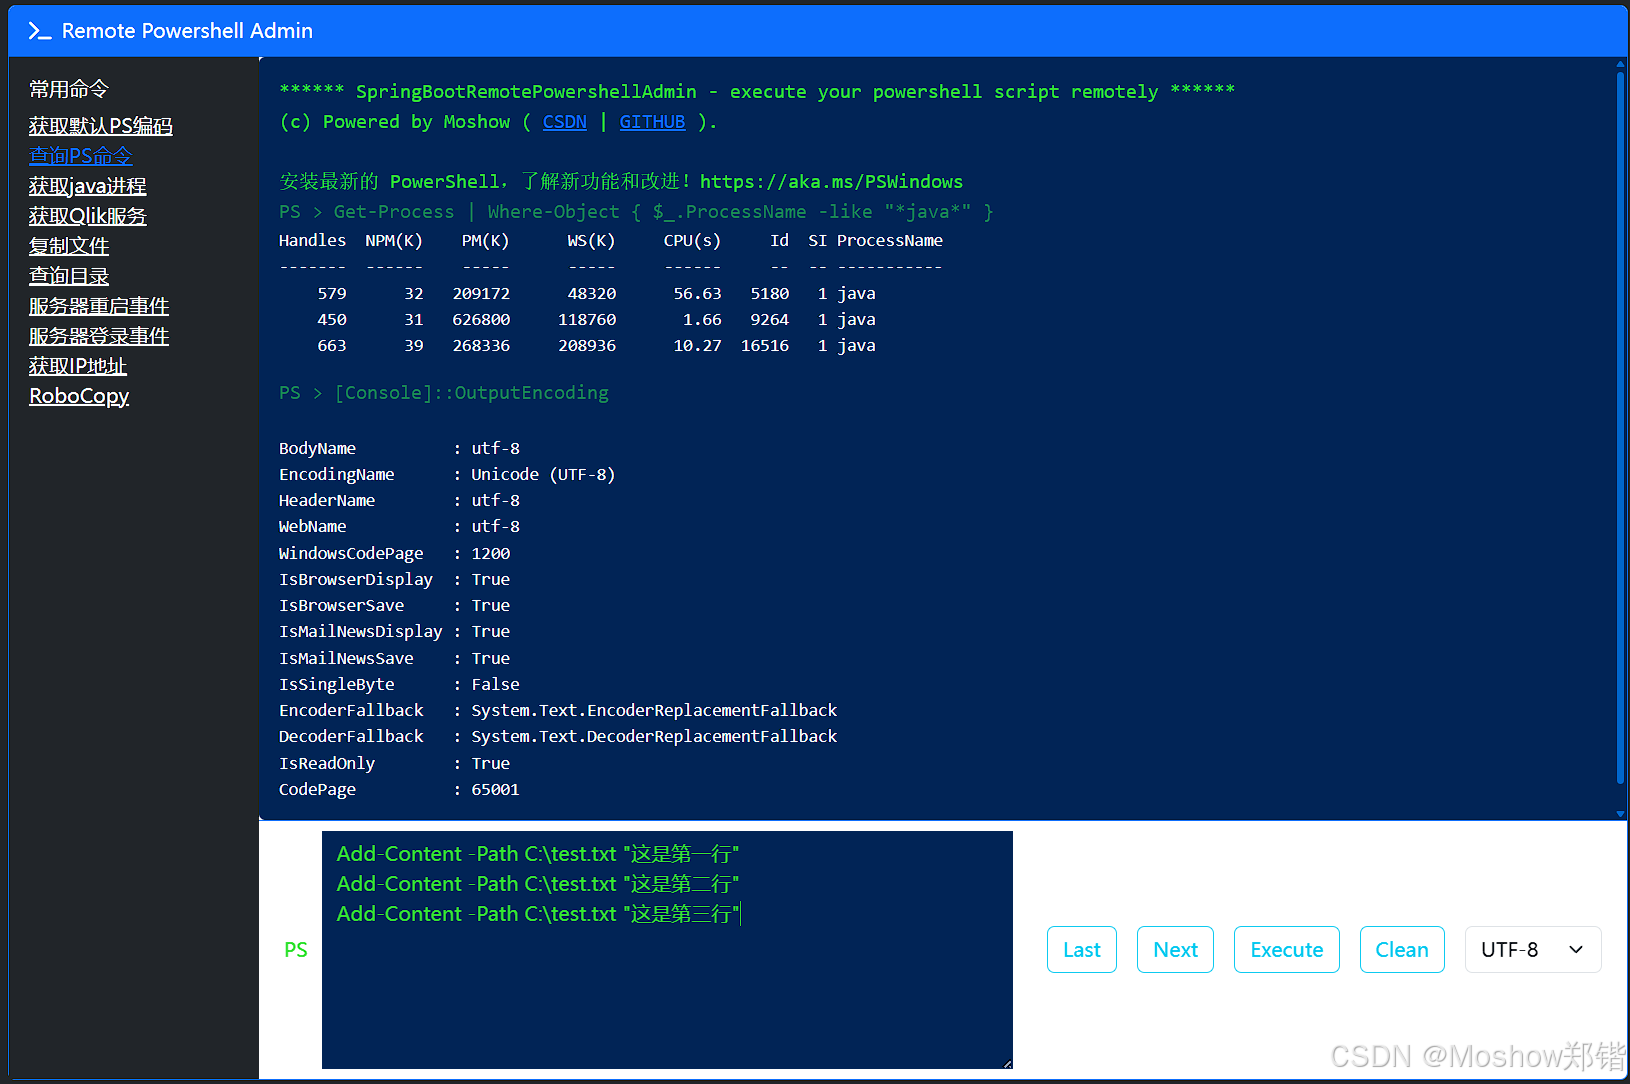Image resolution: width=1630 pixels, height=1084 pixels.
Task: Click the EncoderFallback output line
Action: (558, 710)
